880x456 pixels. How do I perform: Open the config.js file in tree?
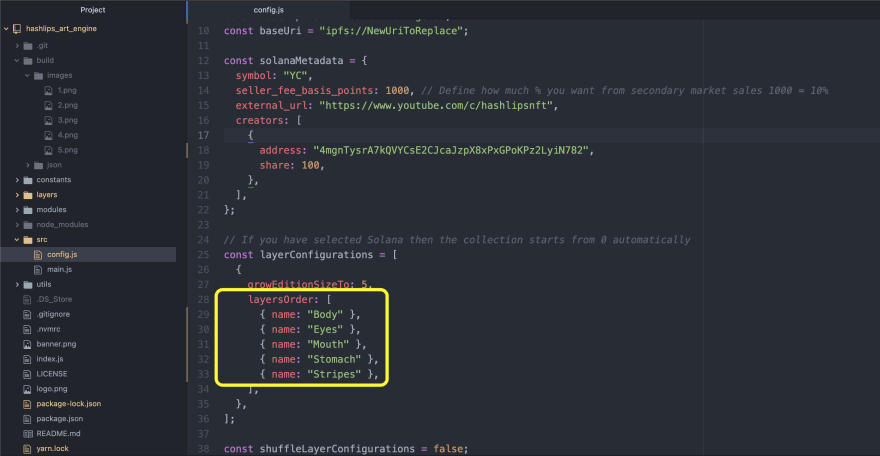point(62,255)
